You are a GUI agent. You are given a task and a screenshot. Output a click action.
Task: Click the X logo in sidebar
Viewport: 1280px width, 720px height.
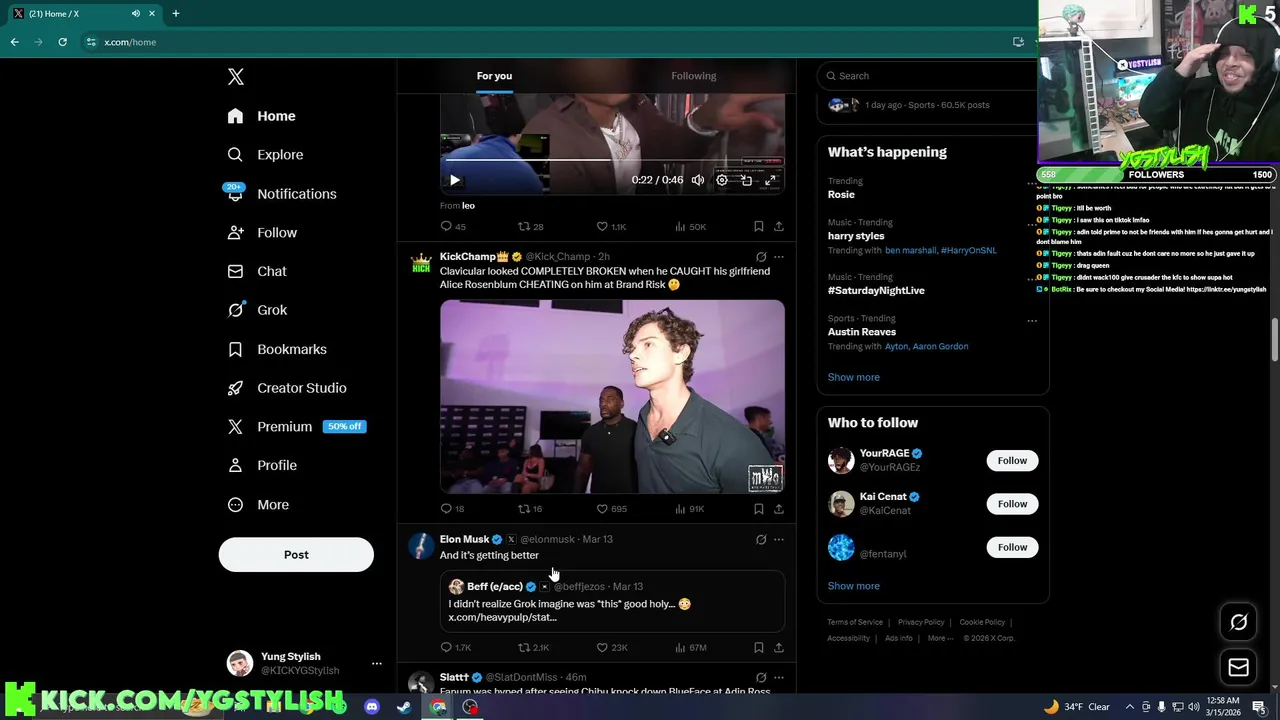click(236, 77)
